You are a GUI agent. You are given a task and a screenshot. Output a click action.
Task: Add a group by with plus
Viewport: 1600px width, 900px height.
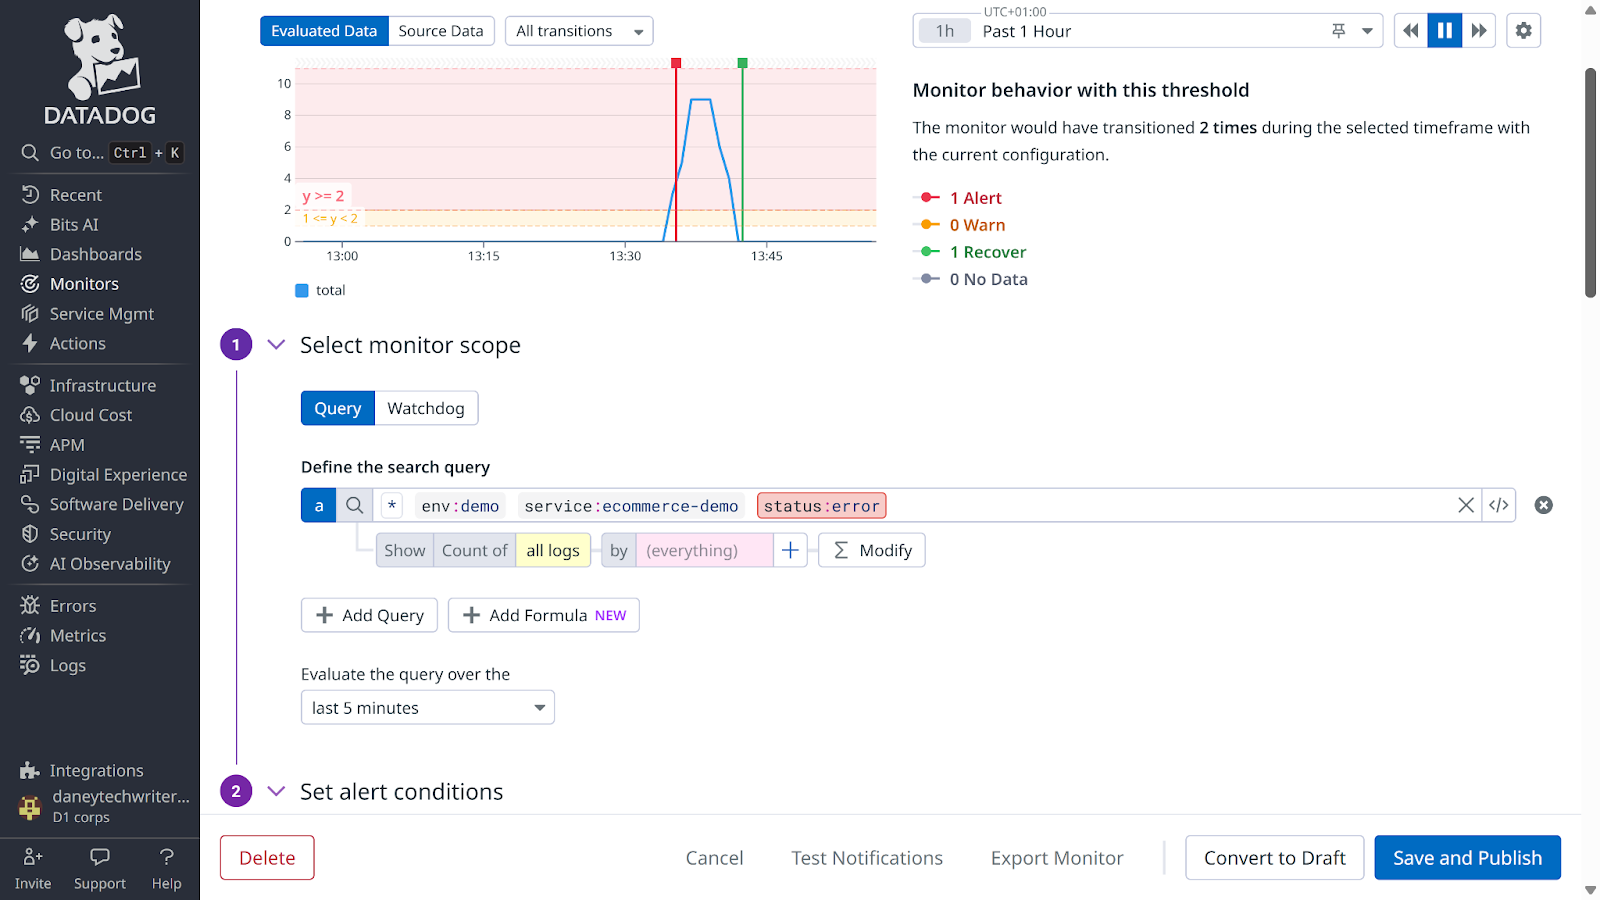(790, 550)
